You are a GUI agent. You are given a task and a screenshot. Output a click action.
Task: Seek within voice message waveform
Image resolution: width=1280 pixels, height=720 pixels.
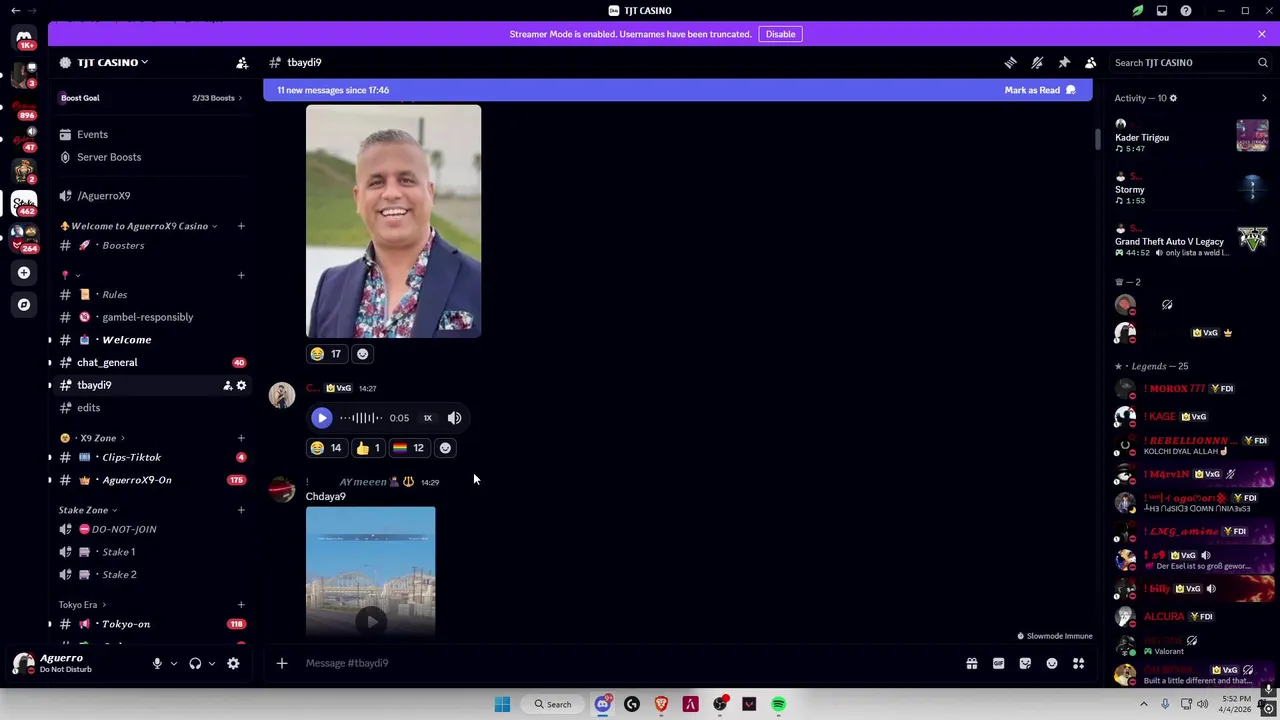click(360, 418)
